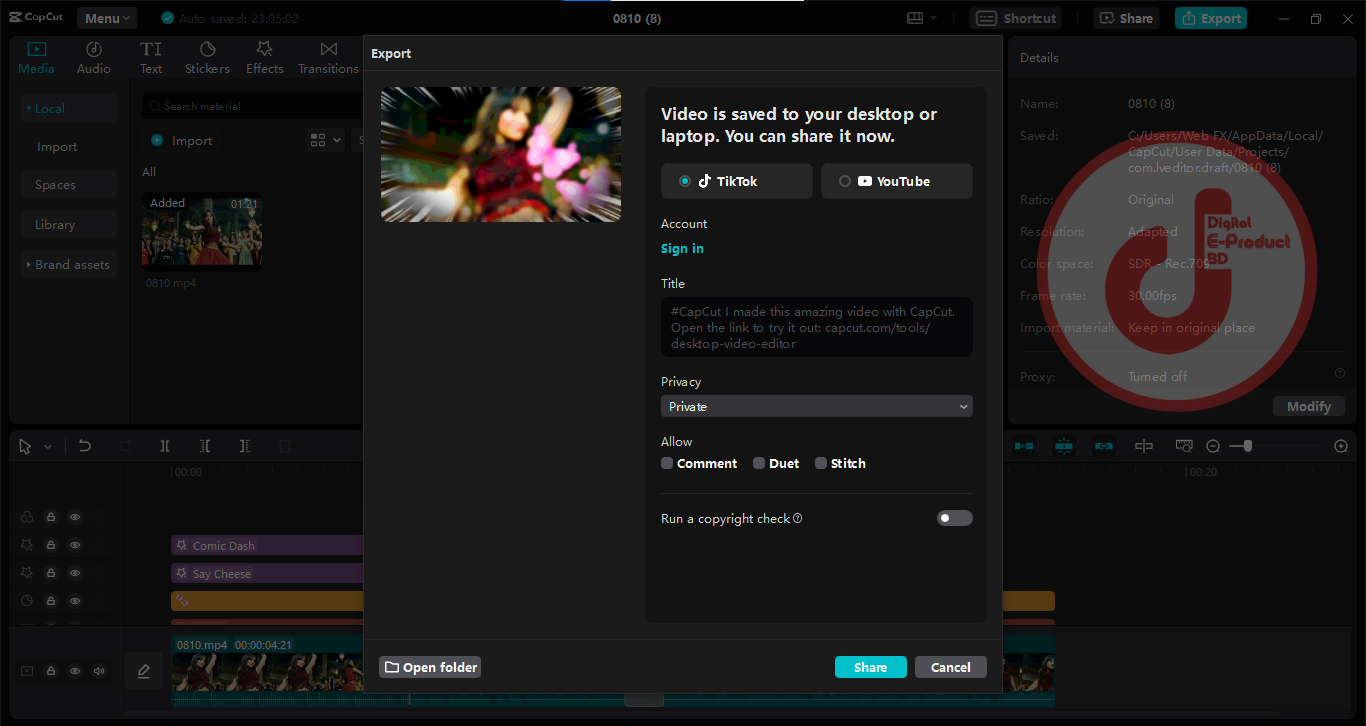This screenshot has width=1366, height=726.
Task: Toggle Run a copyright check switch
Action: tap(955, 518)
